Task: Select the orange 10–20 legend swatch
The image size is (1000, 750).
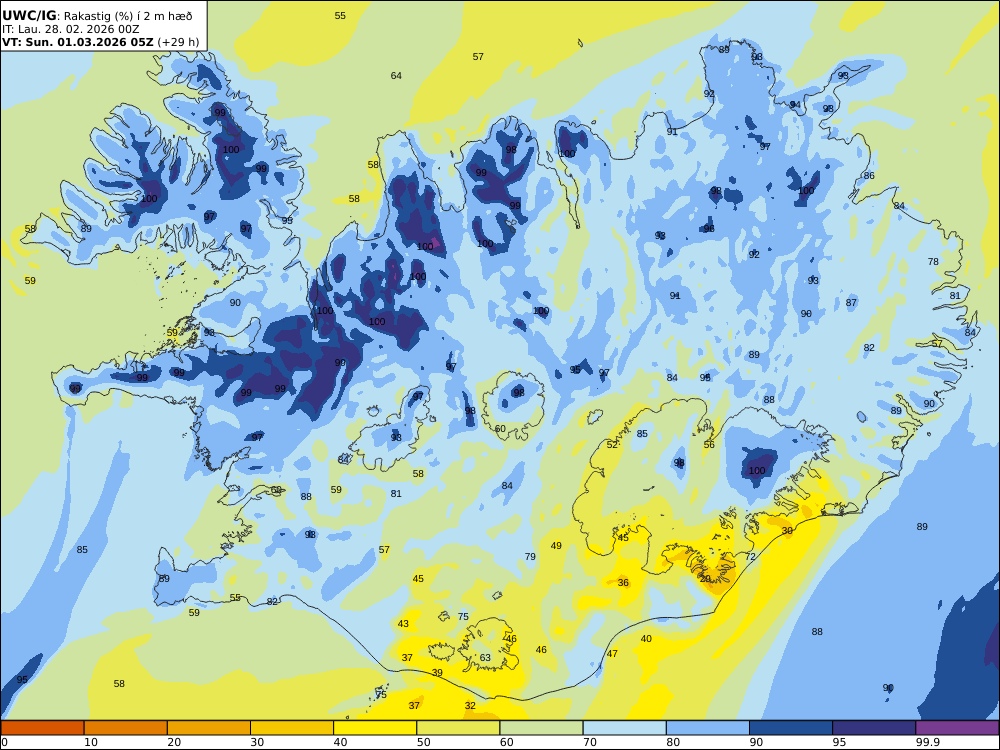Action: click(126, 728)
